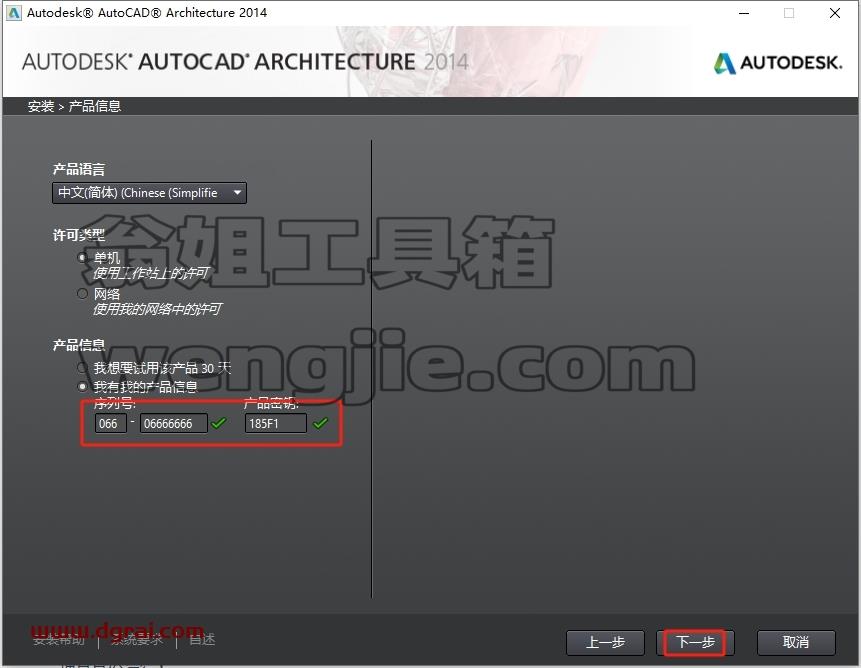Click the serial number field 06666666
This screenshot has width=861, height=668.
pos(174,423)
